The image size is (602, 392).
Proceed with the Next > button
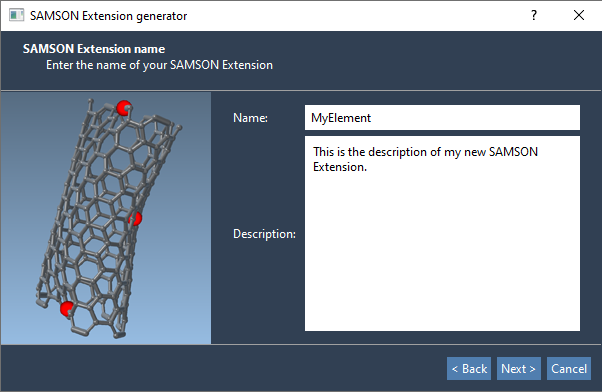(x=519, y=369)
